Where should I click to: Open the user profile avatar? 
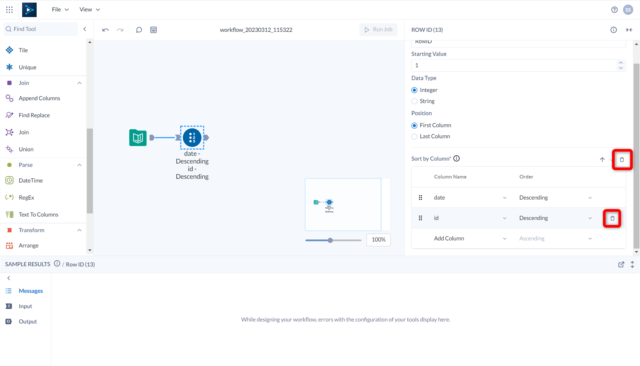point(628,10)
